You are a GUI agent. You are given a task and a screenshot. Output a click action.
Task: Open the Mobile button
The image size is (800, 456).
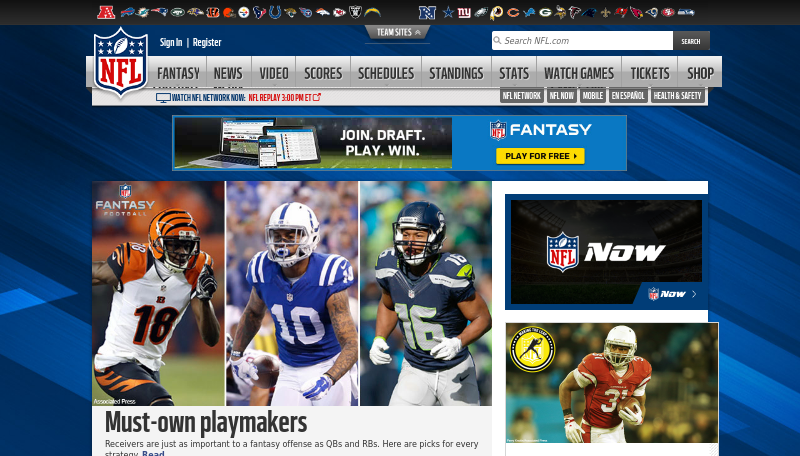tap(593, 95)
